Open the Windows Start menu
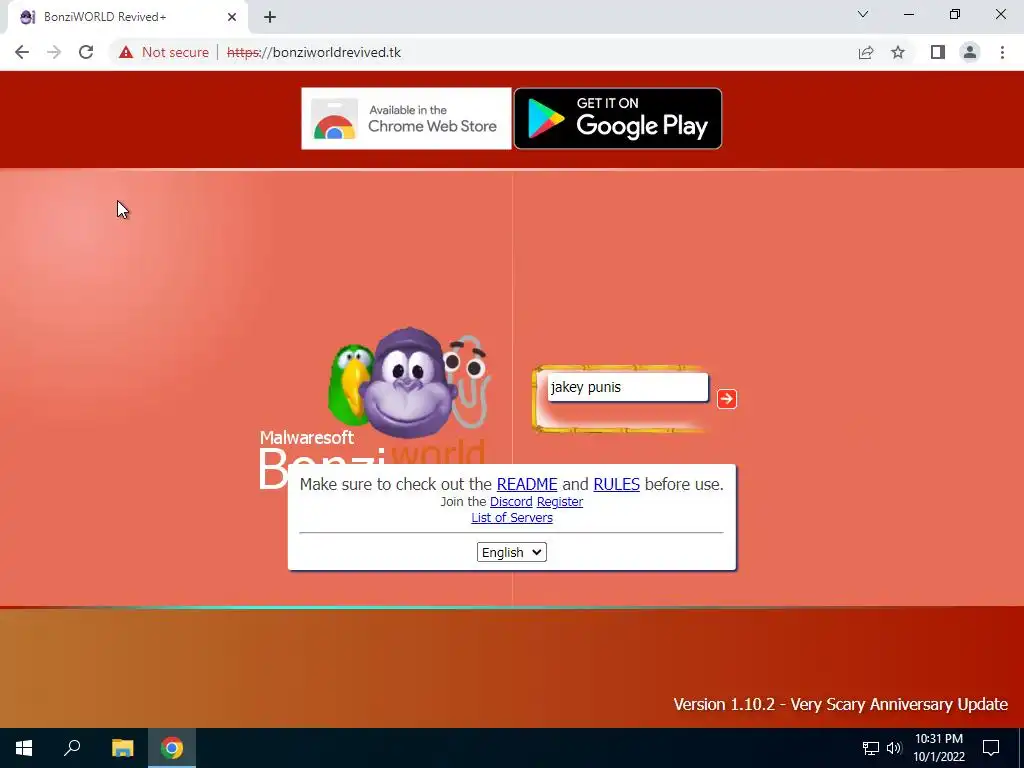This screenshot has height=768, width=1024. (24, 748)
